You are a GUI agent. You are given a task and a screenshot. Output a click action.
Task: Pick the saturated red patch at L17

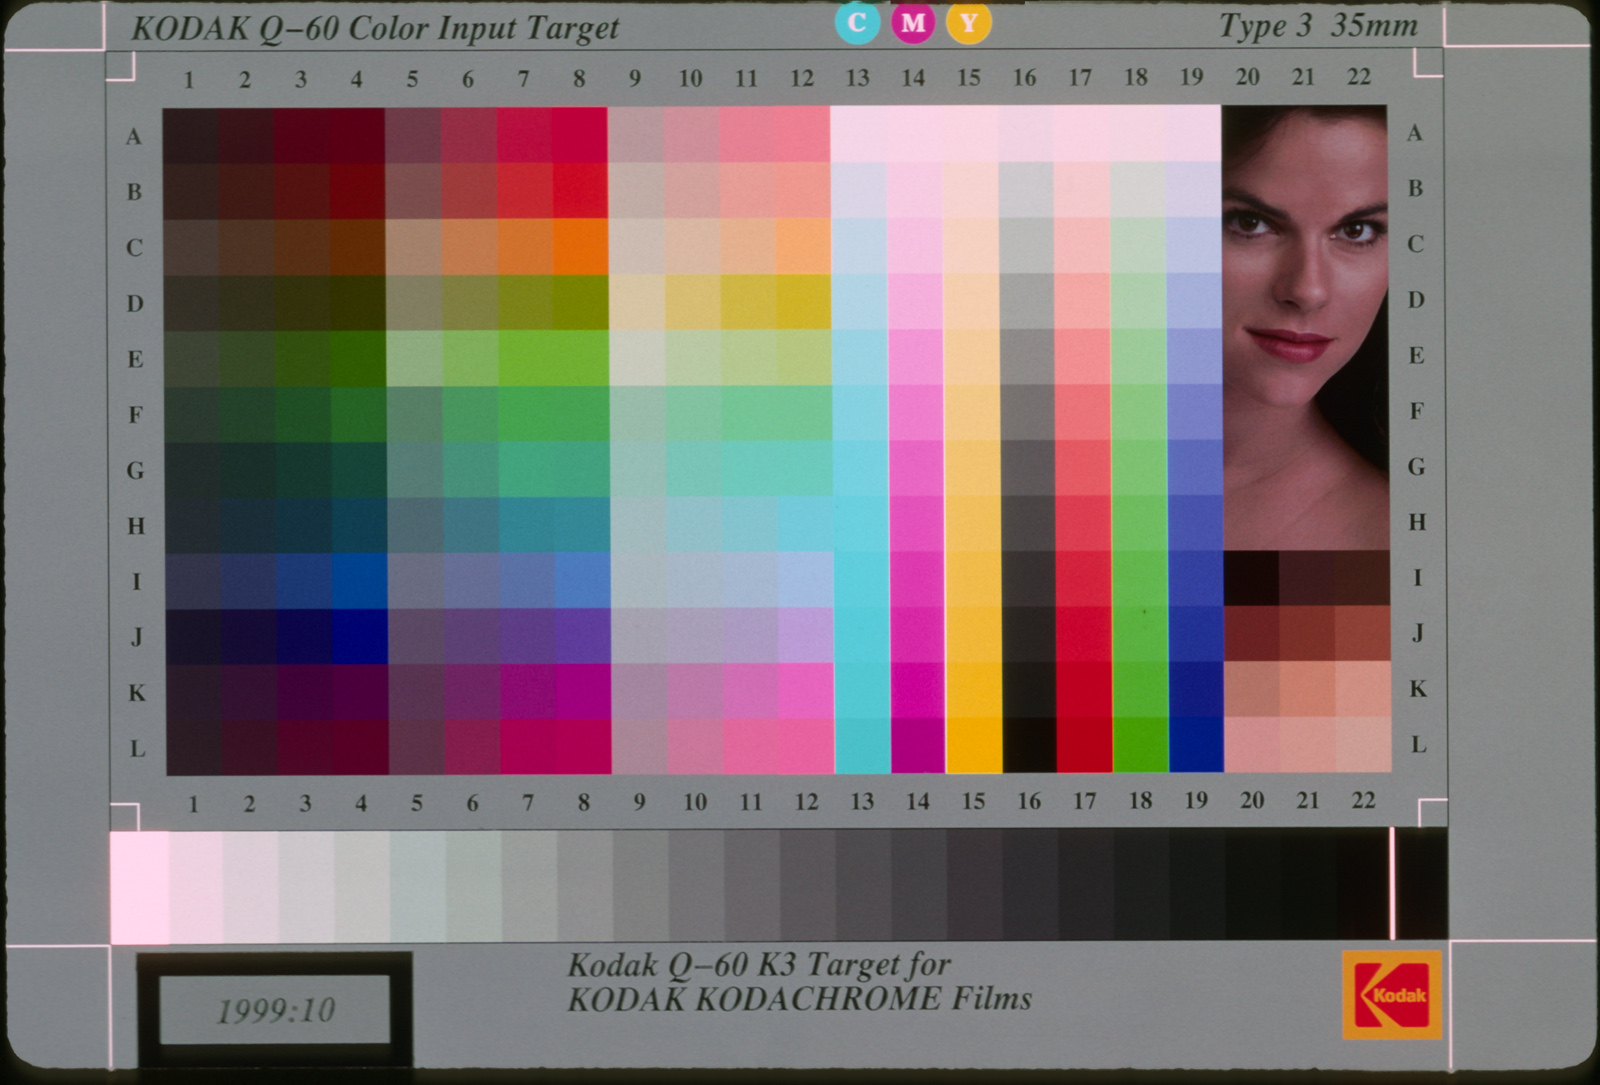point(1085,745)
